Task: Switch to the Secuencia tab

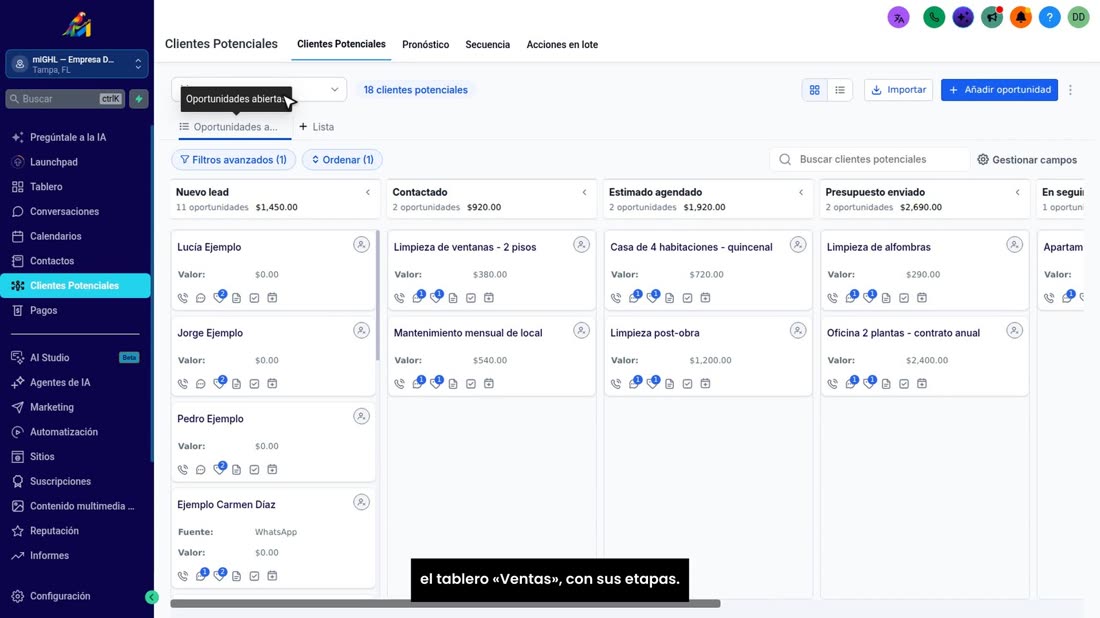Action: (x=488, y=44)
